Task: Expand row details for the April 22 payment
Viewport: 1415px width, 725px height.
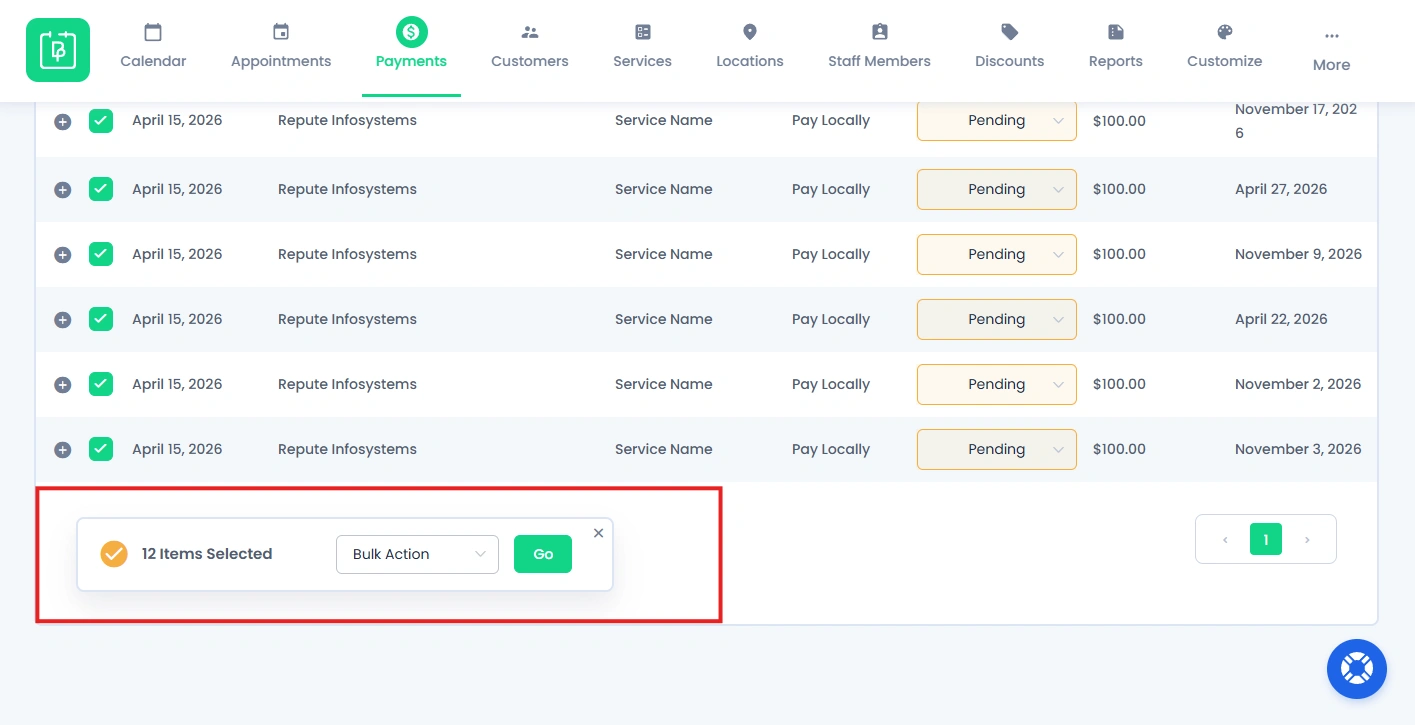Action: tap(62, 320)
